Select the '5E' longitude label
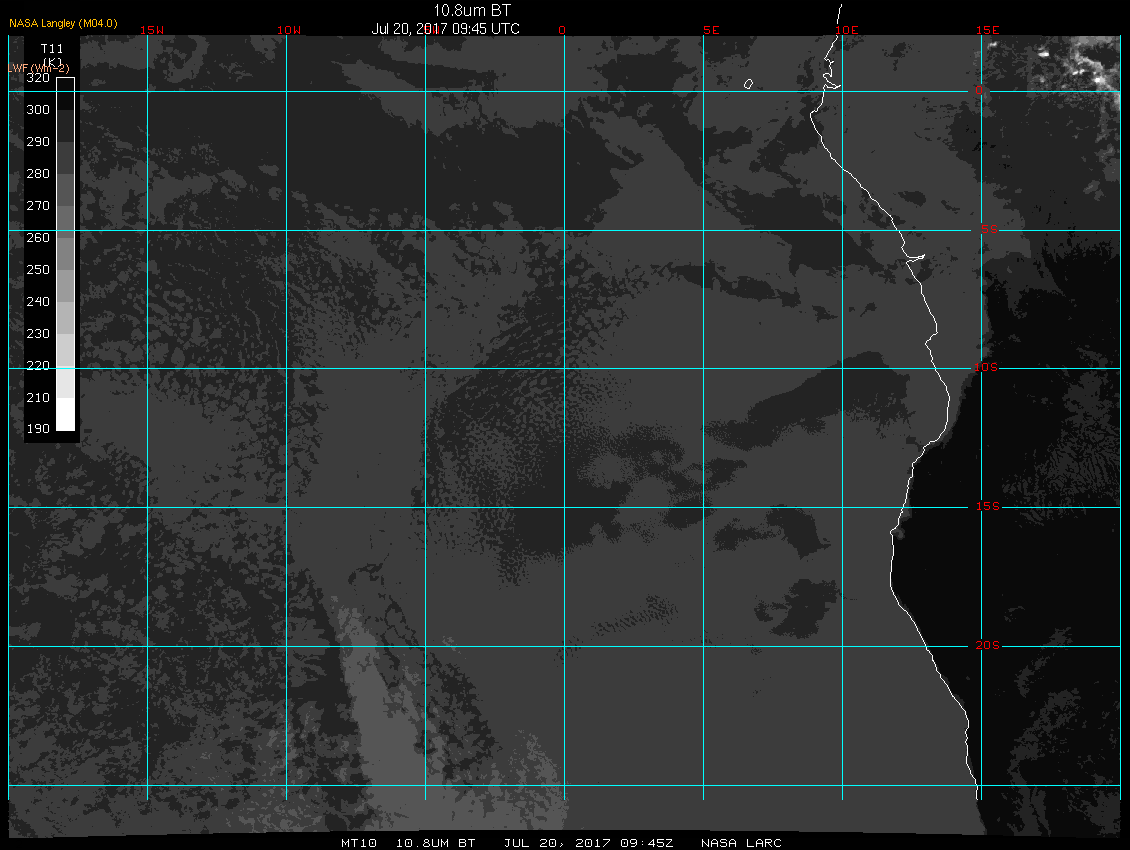 [711, 30]
